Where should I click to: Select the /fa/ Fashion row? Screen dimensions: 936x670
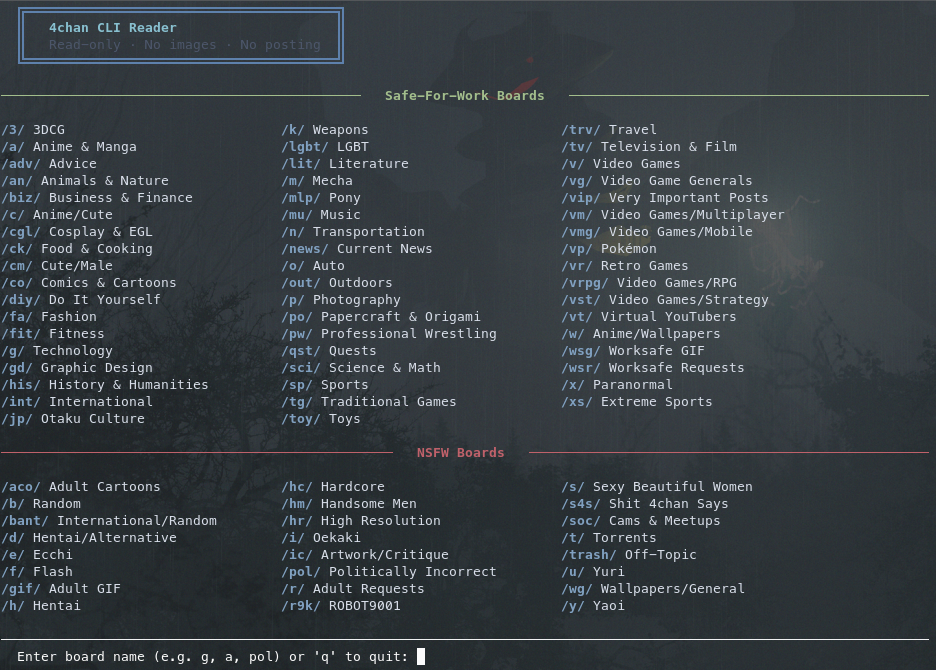49,316
